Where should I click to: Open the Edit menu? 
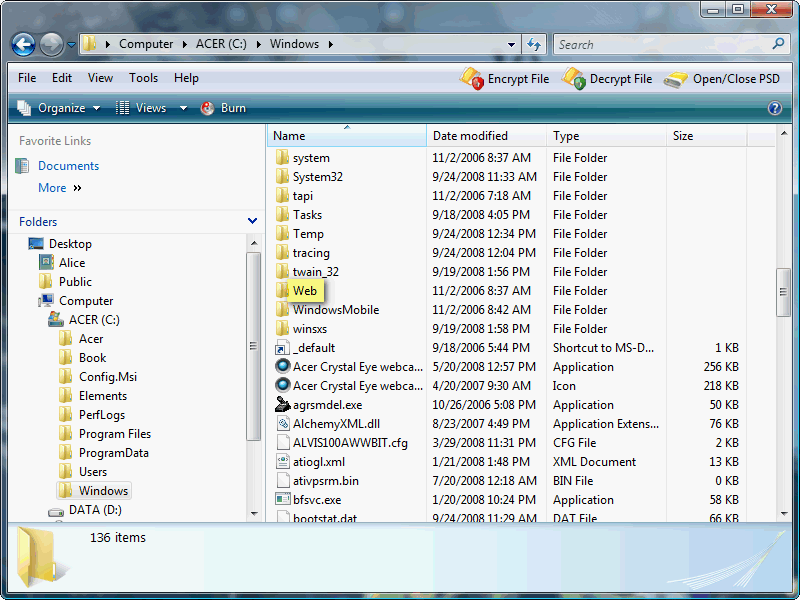(62, 78)
